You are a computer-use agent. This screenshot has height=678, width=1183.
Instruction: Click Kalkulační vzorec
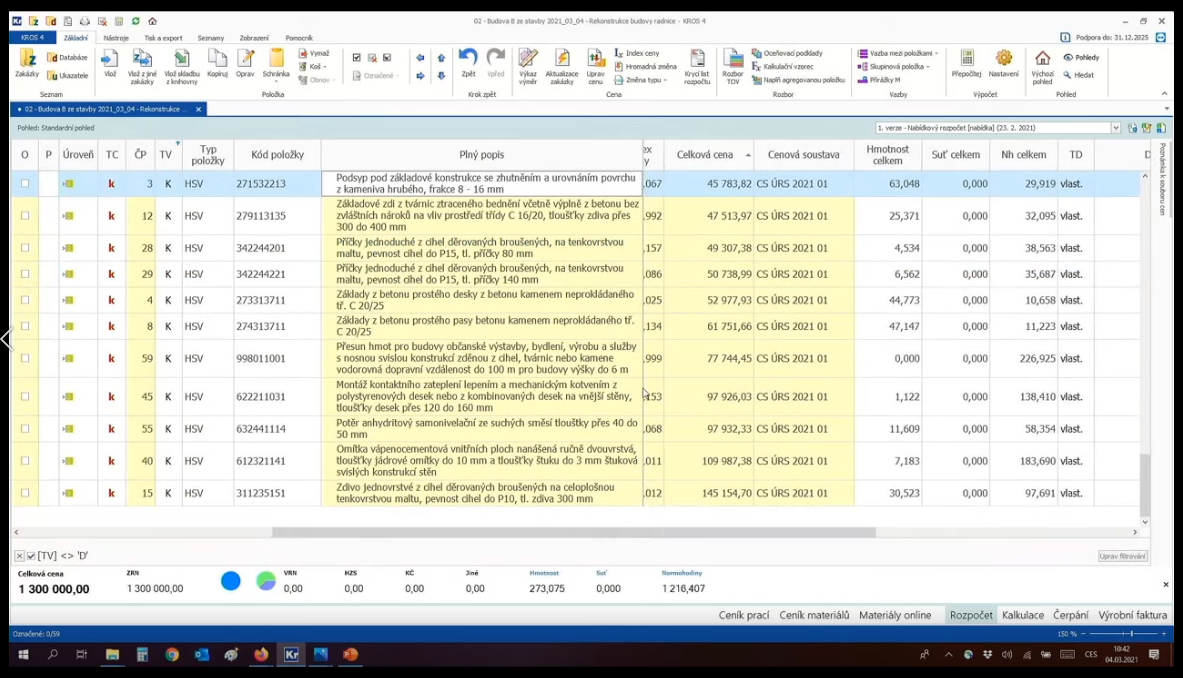pos(782,66)
